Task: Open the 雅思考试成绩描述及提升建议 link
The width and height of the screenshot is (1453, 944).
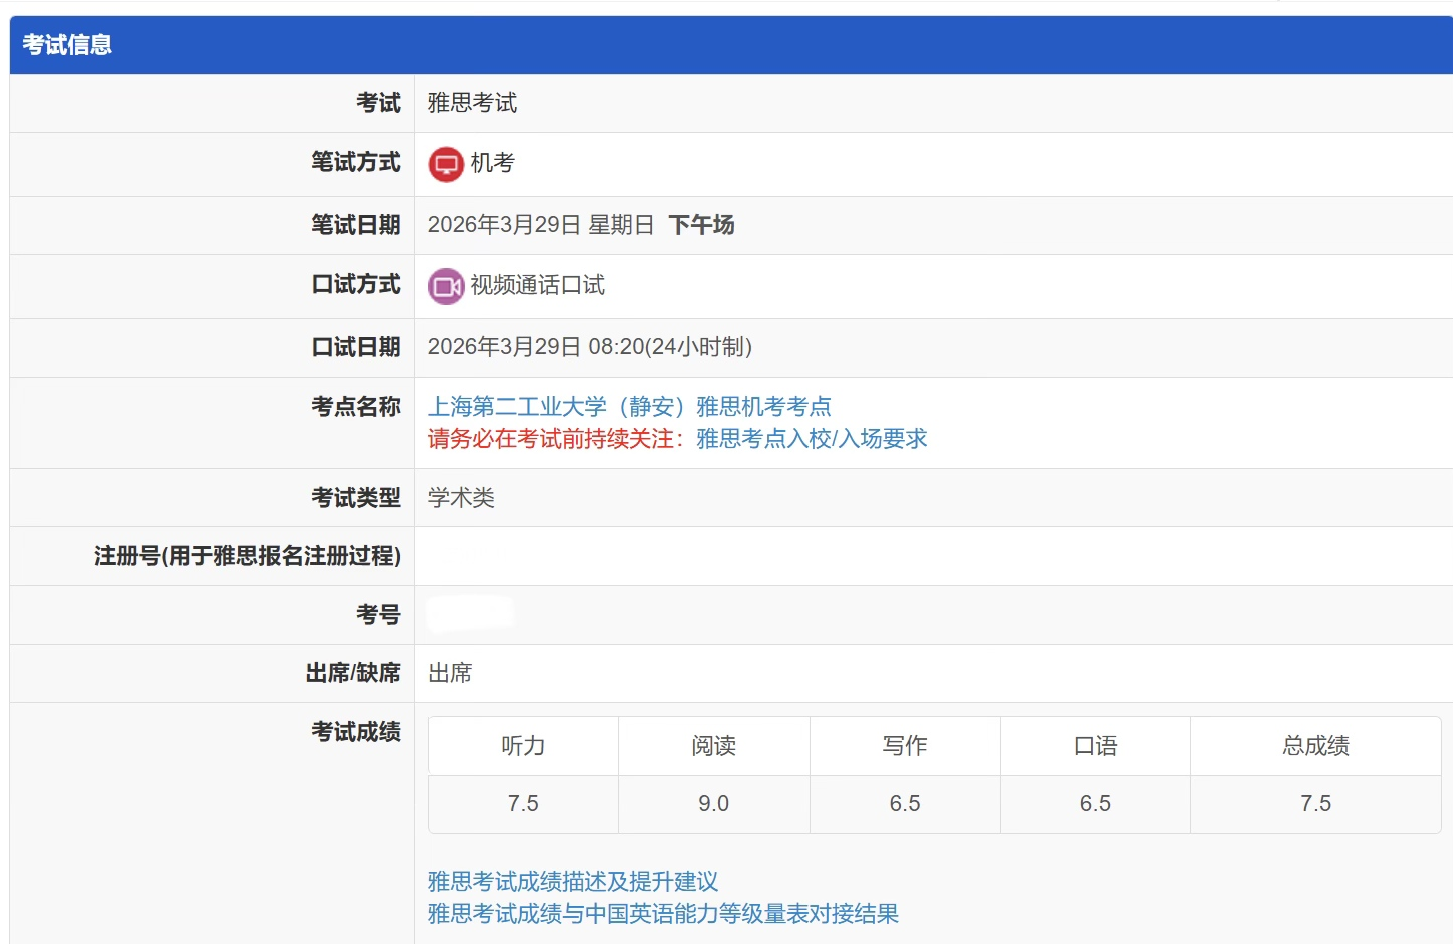Action: (x=573, y=882)
